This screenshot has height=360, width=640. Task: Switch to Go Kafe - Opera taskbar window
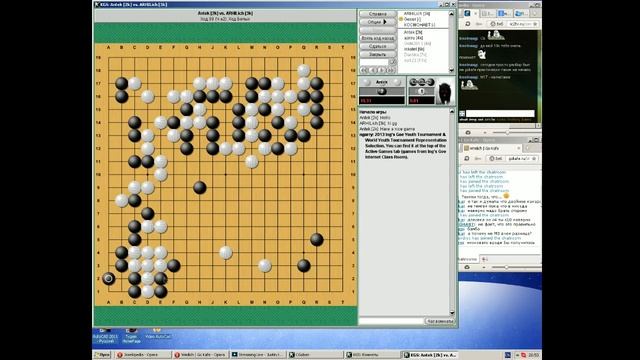[199, 355]
